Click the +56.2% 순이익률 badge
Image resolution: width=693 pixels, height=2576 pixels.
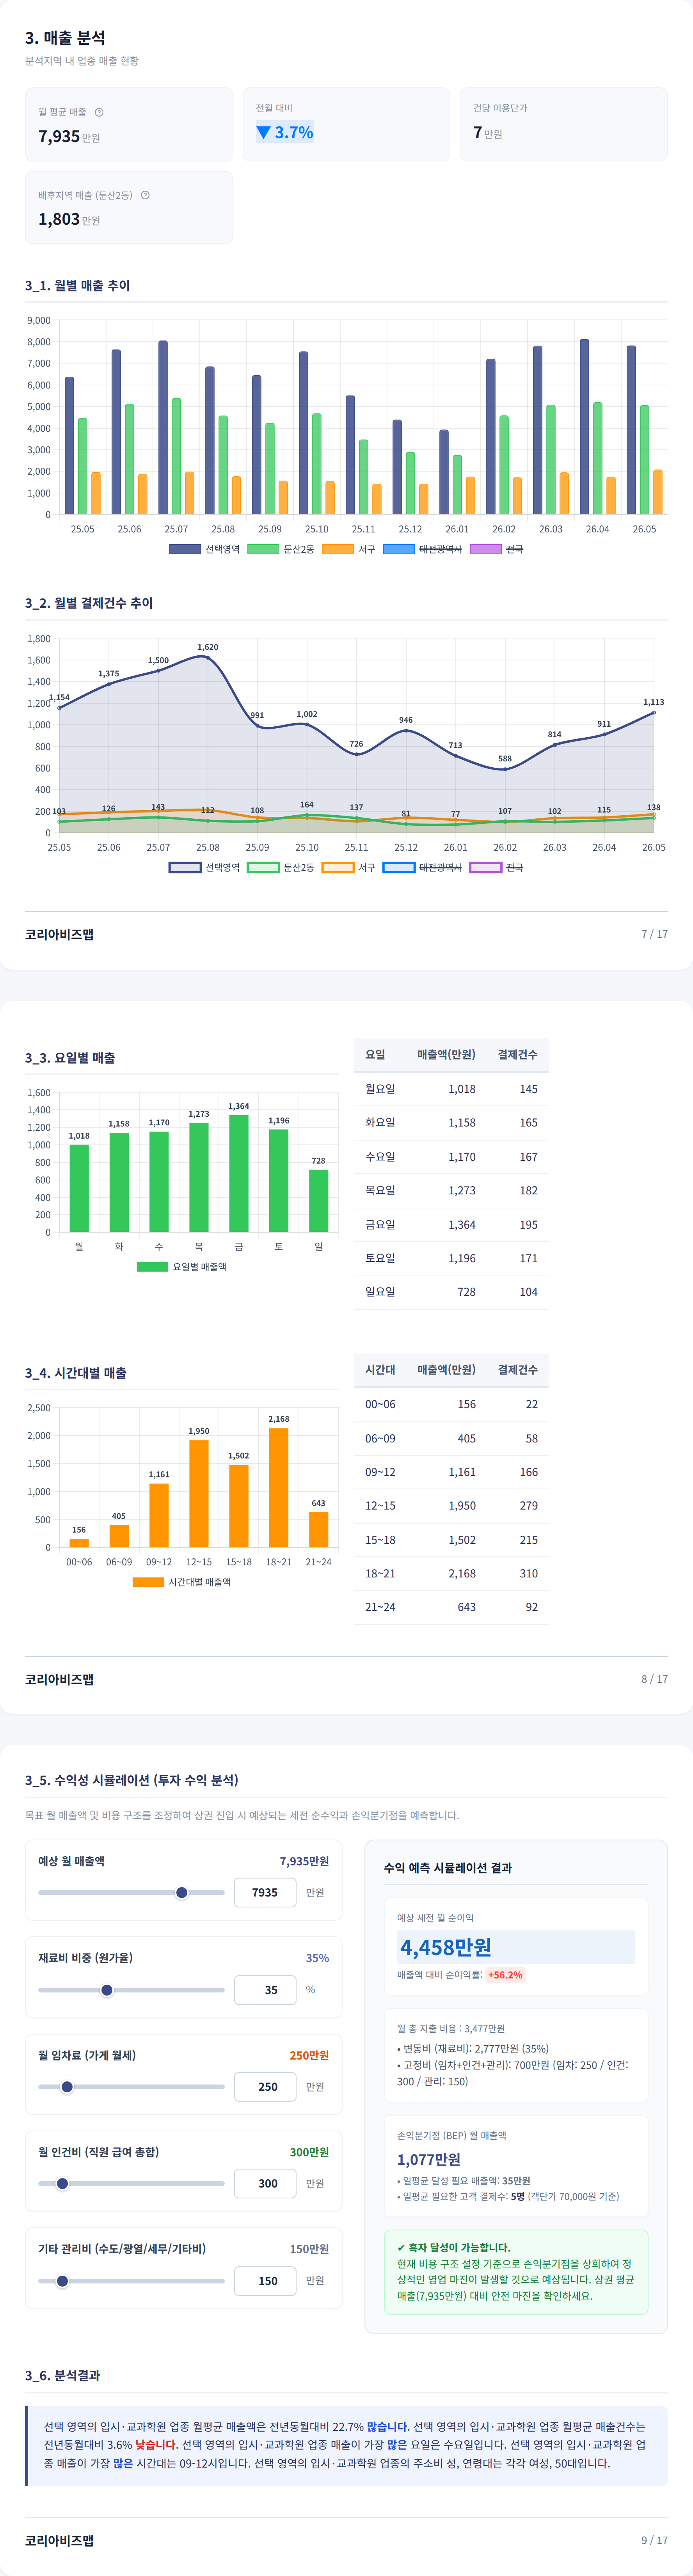point(505,1975)
